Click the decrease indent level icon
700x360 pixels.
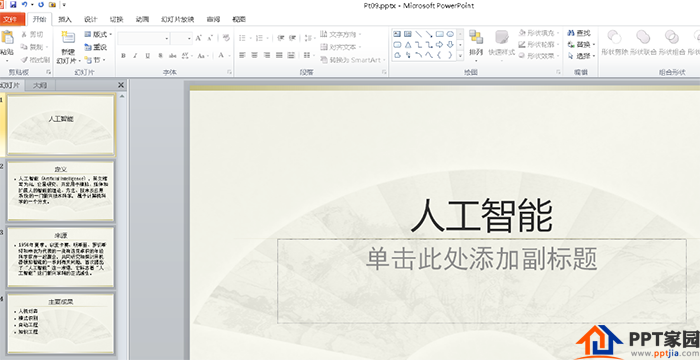pyautogui.click(x=281, y=38)
